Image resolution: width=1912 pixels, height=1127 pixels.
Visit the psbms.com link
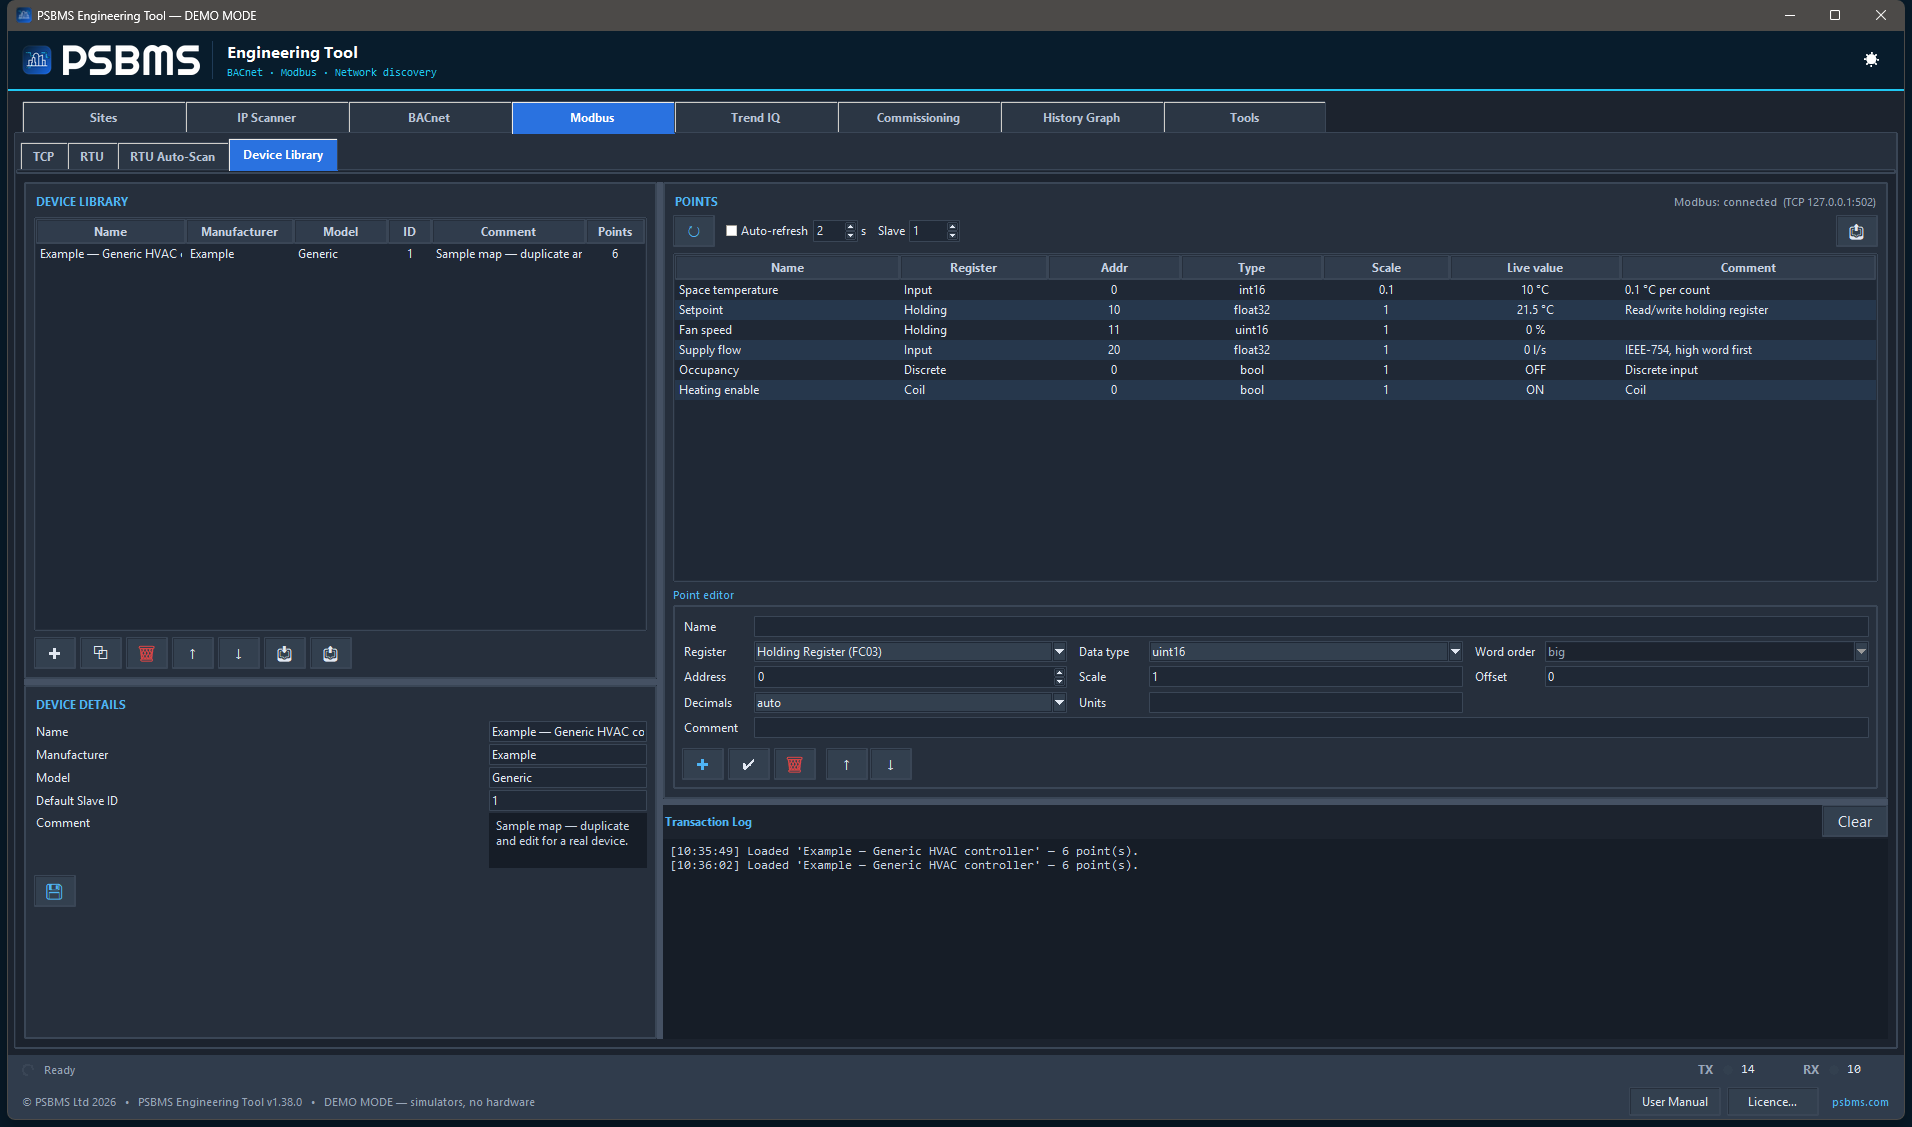coord(1860,1103)
